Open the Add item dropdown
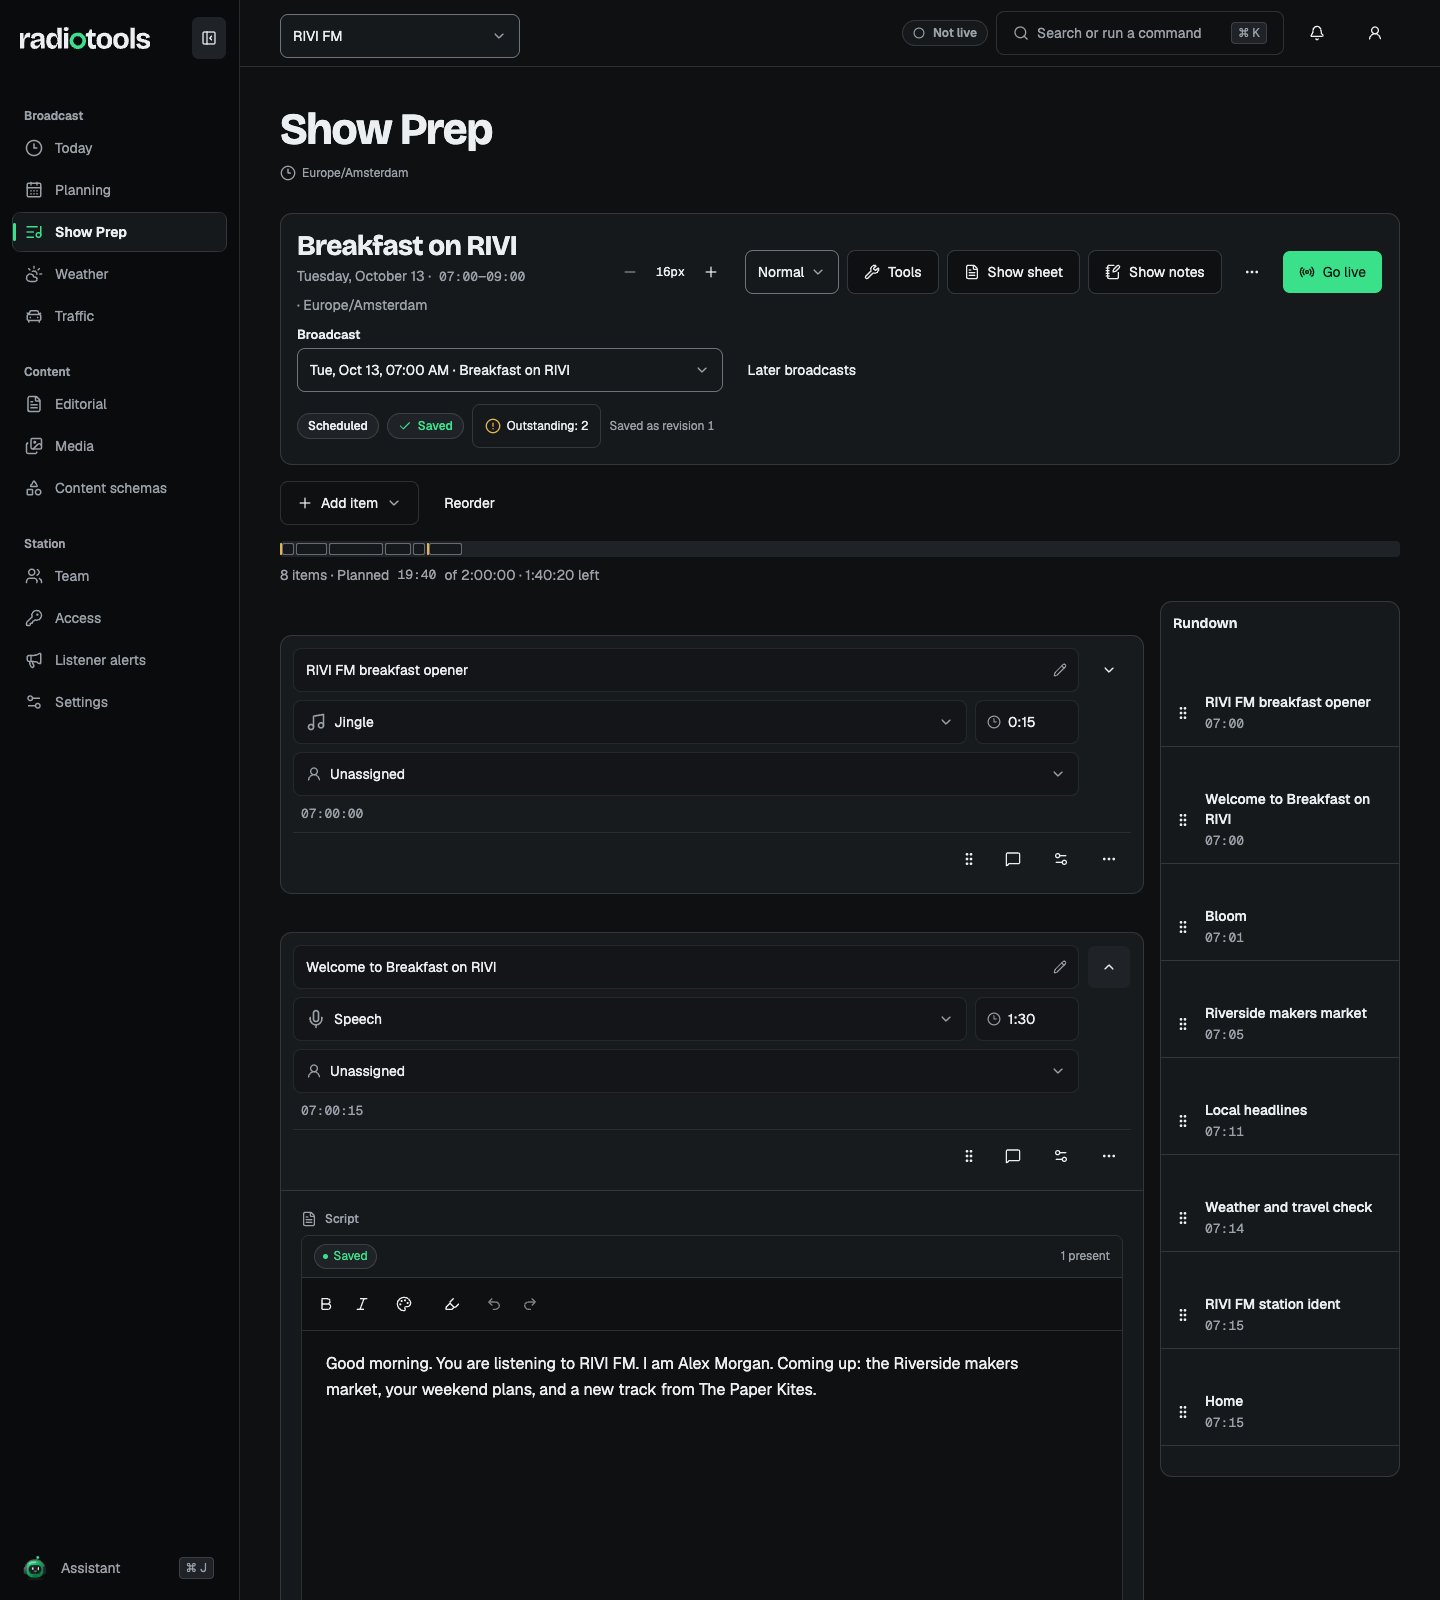Screen dimensions: 1440x1600 (x=349, y=503)
